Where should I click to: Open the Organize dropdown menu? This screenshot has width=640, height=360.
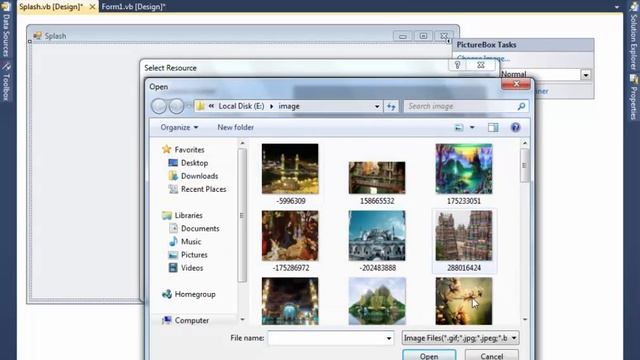click(179, 127)
